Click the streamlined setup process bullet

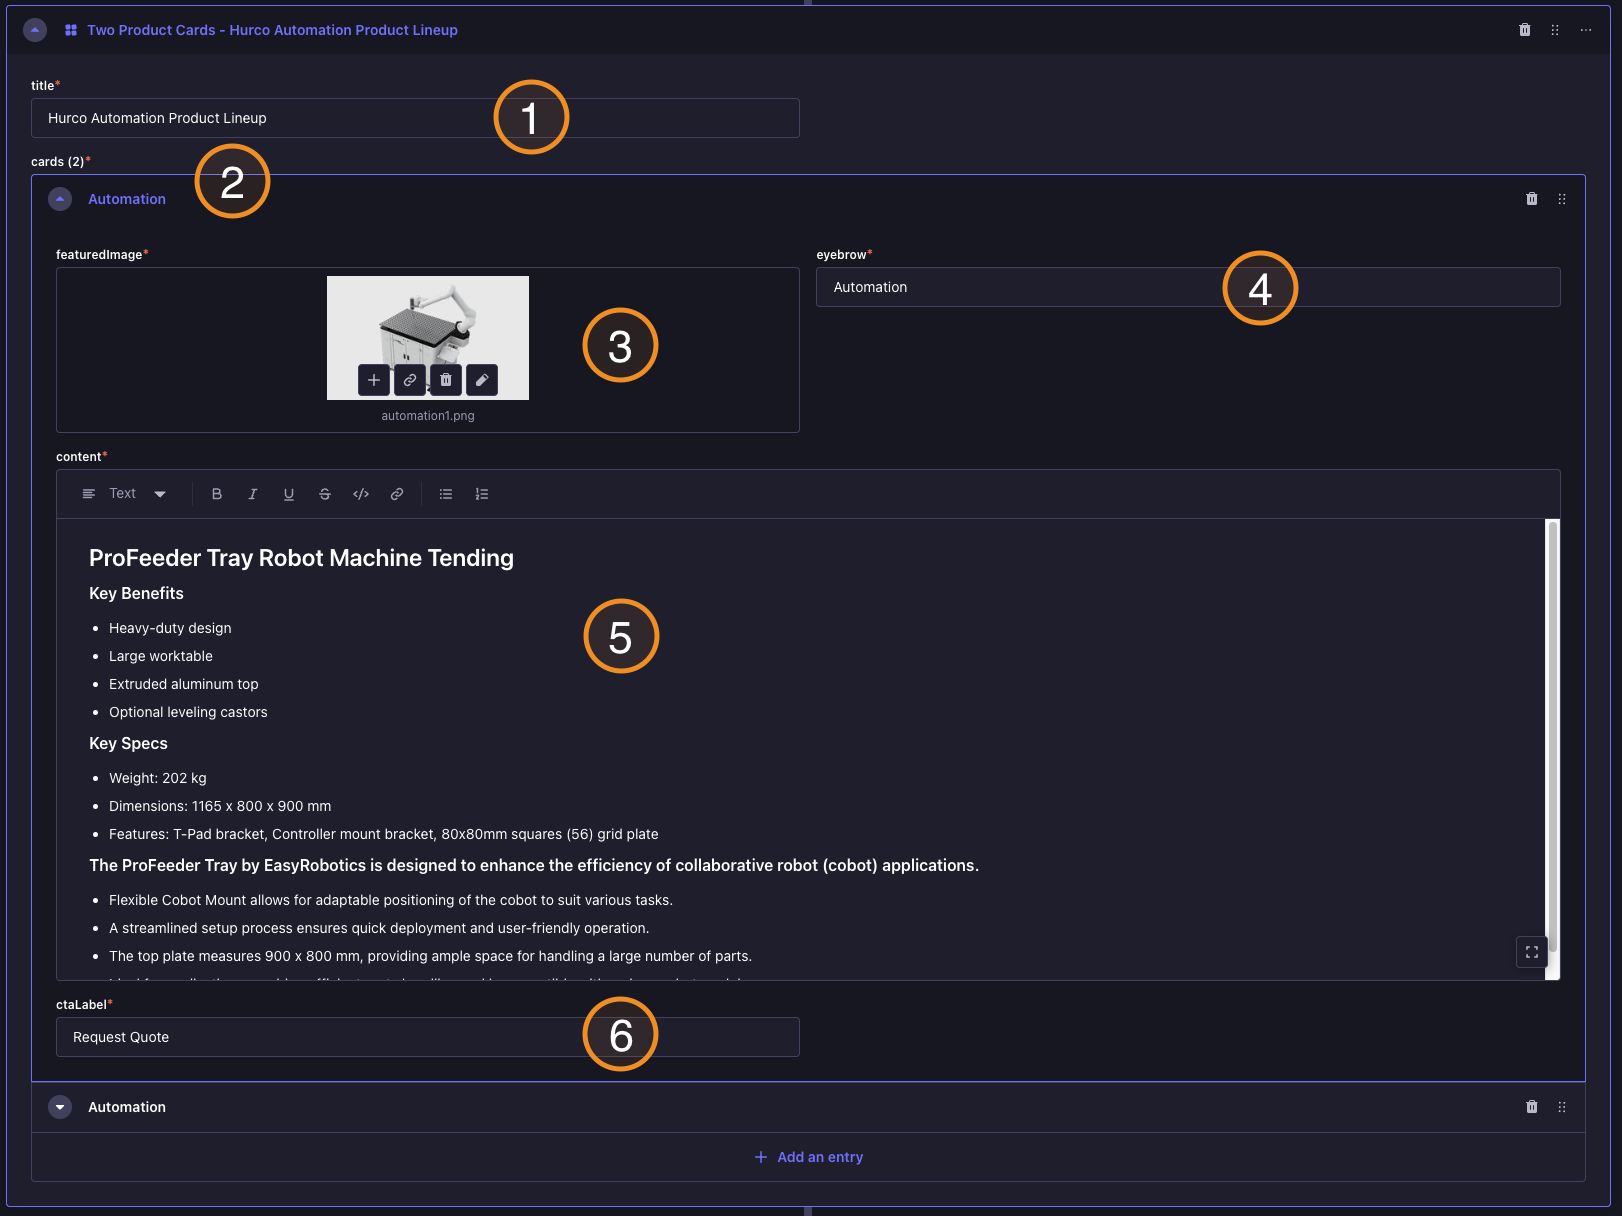pos(379,928)
